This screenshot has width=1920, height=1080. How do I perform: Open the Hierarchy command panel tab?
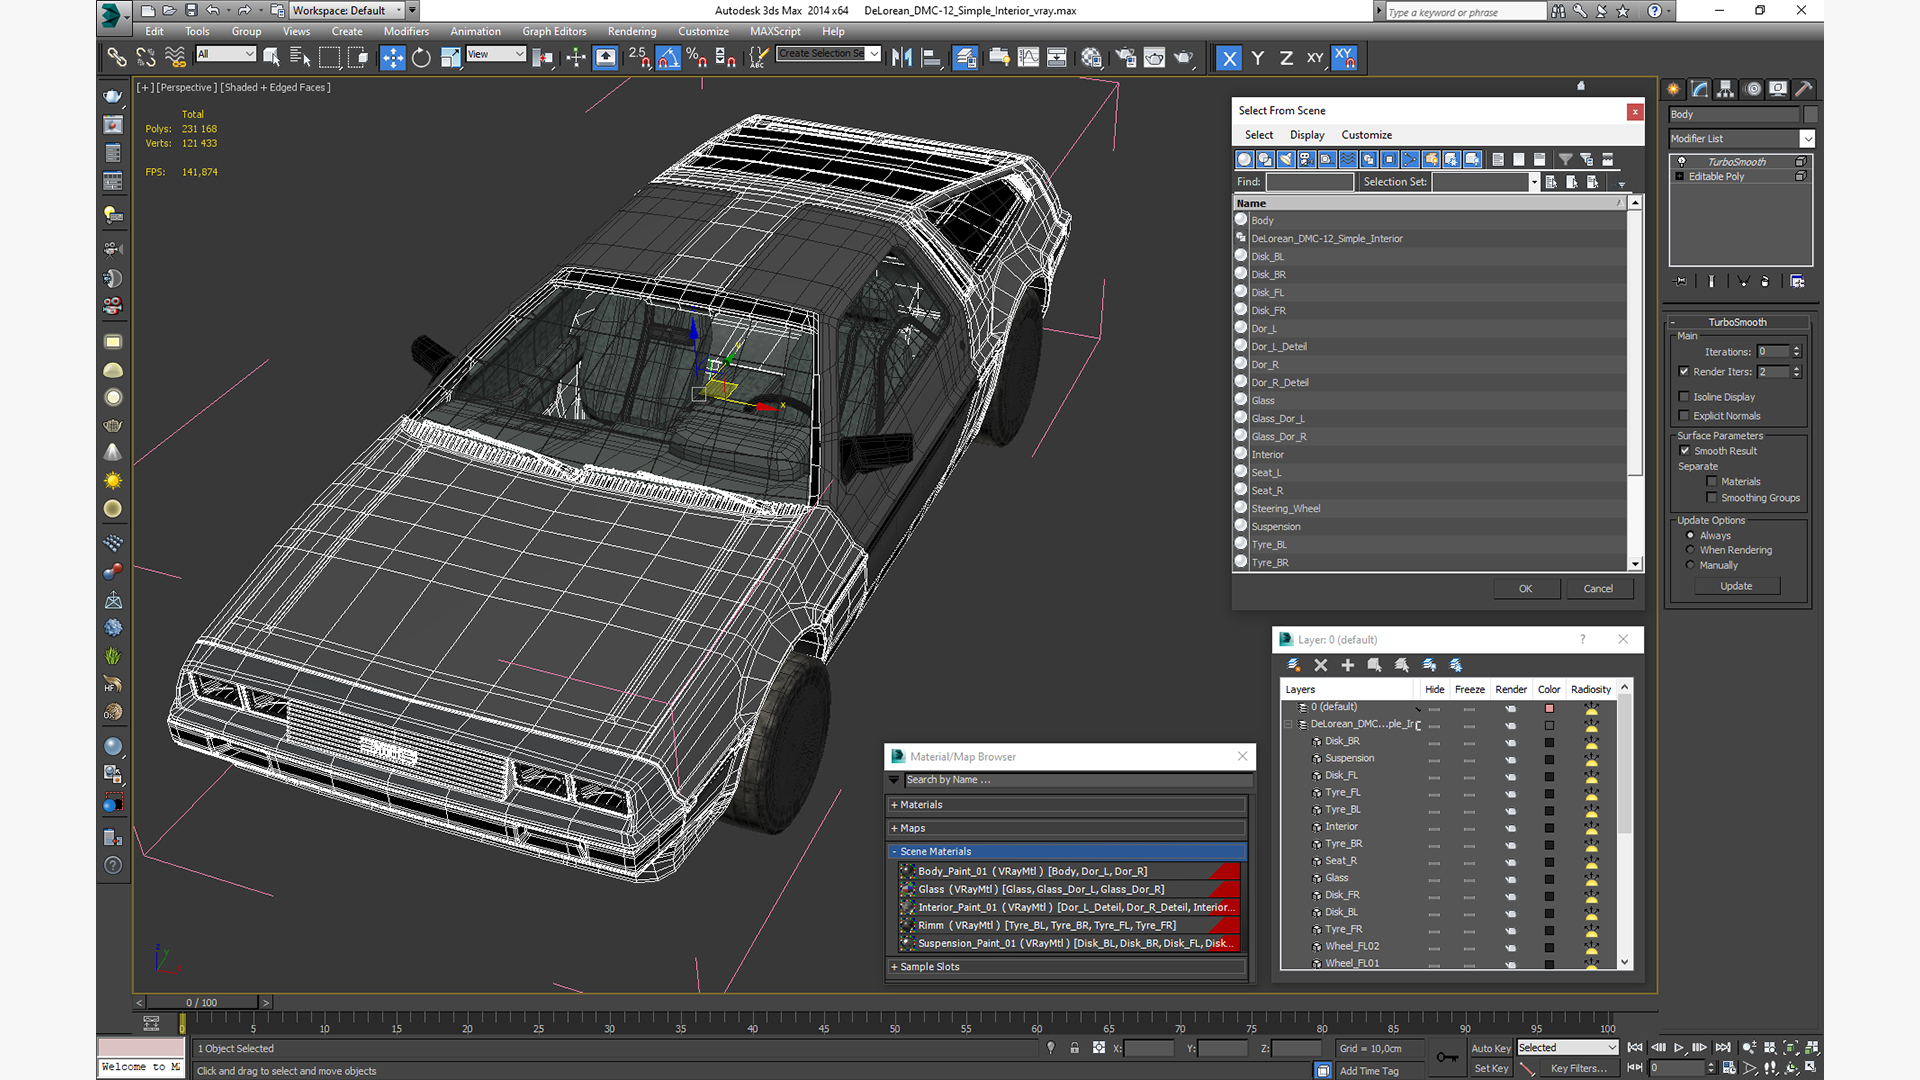pos(1726,89)
